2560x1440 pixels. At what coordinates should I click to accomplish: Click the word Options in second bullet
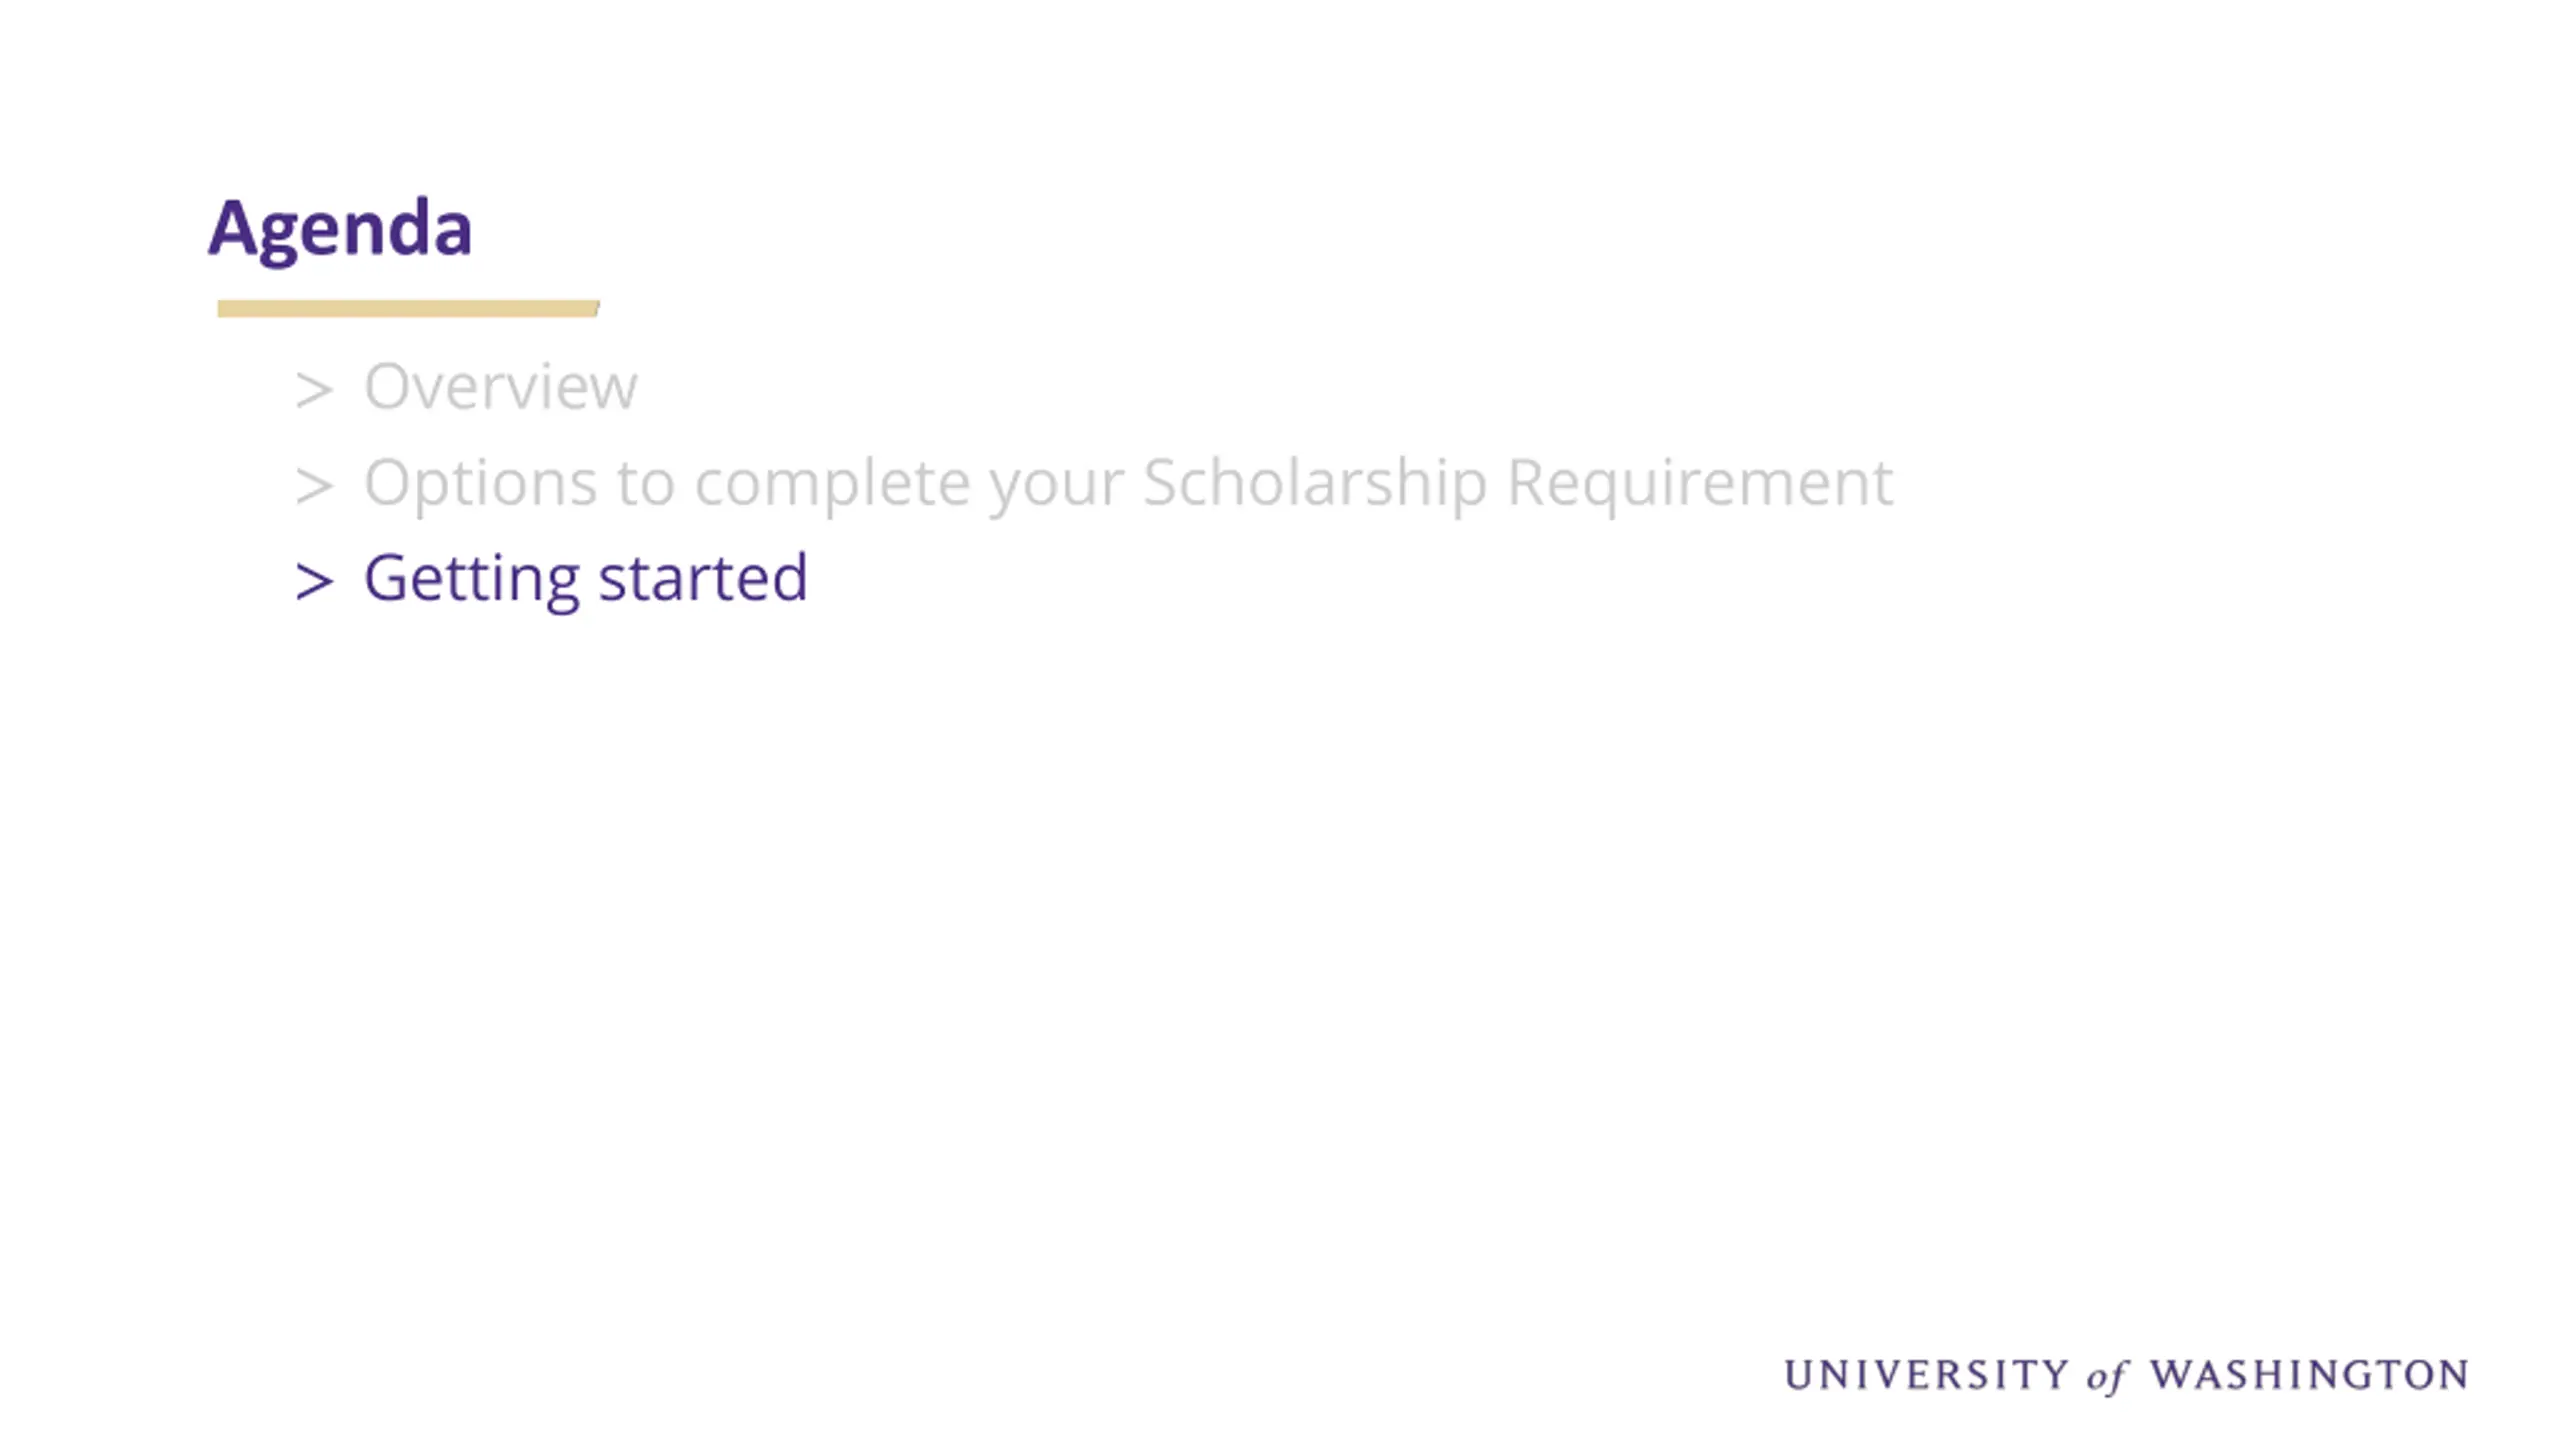pos(481,485)
